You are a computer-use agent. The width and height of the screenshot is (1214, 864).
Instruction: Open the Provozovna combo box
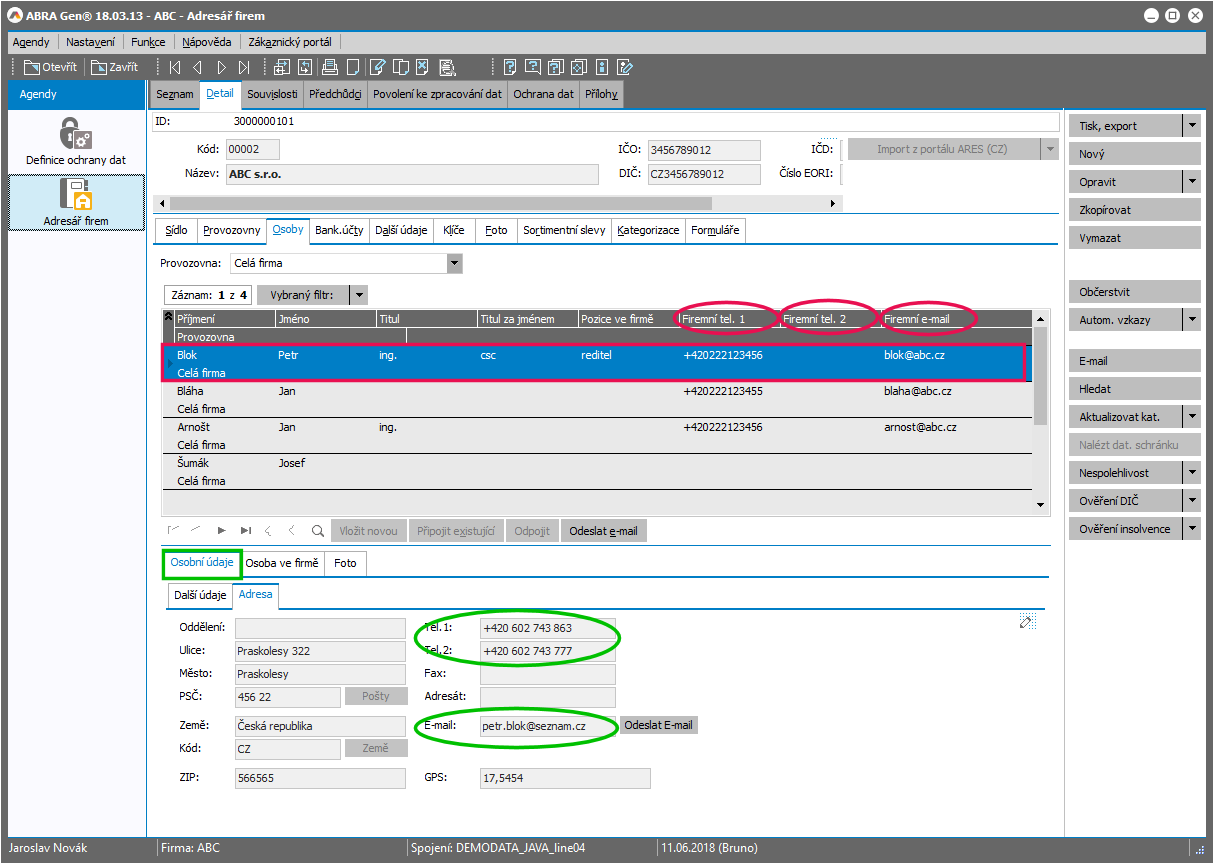(x=455, y=263)
